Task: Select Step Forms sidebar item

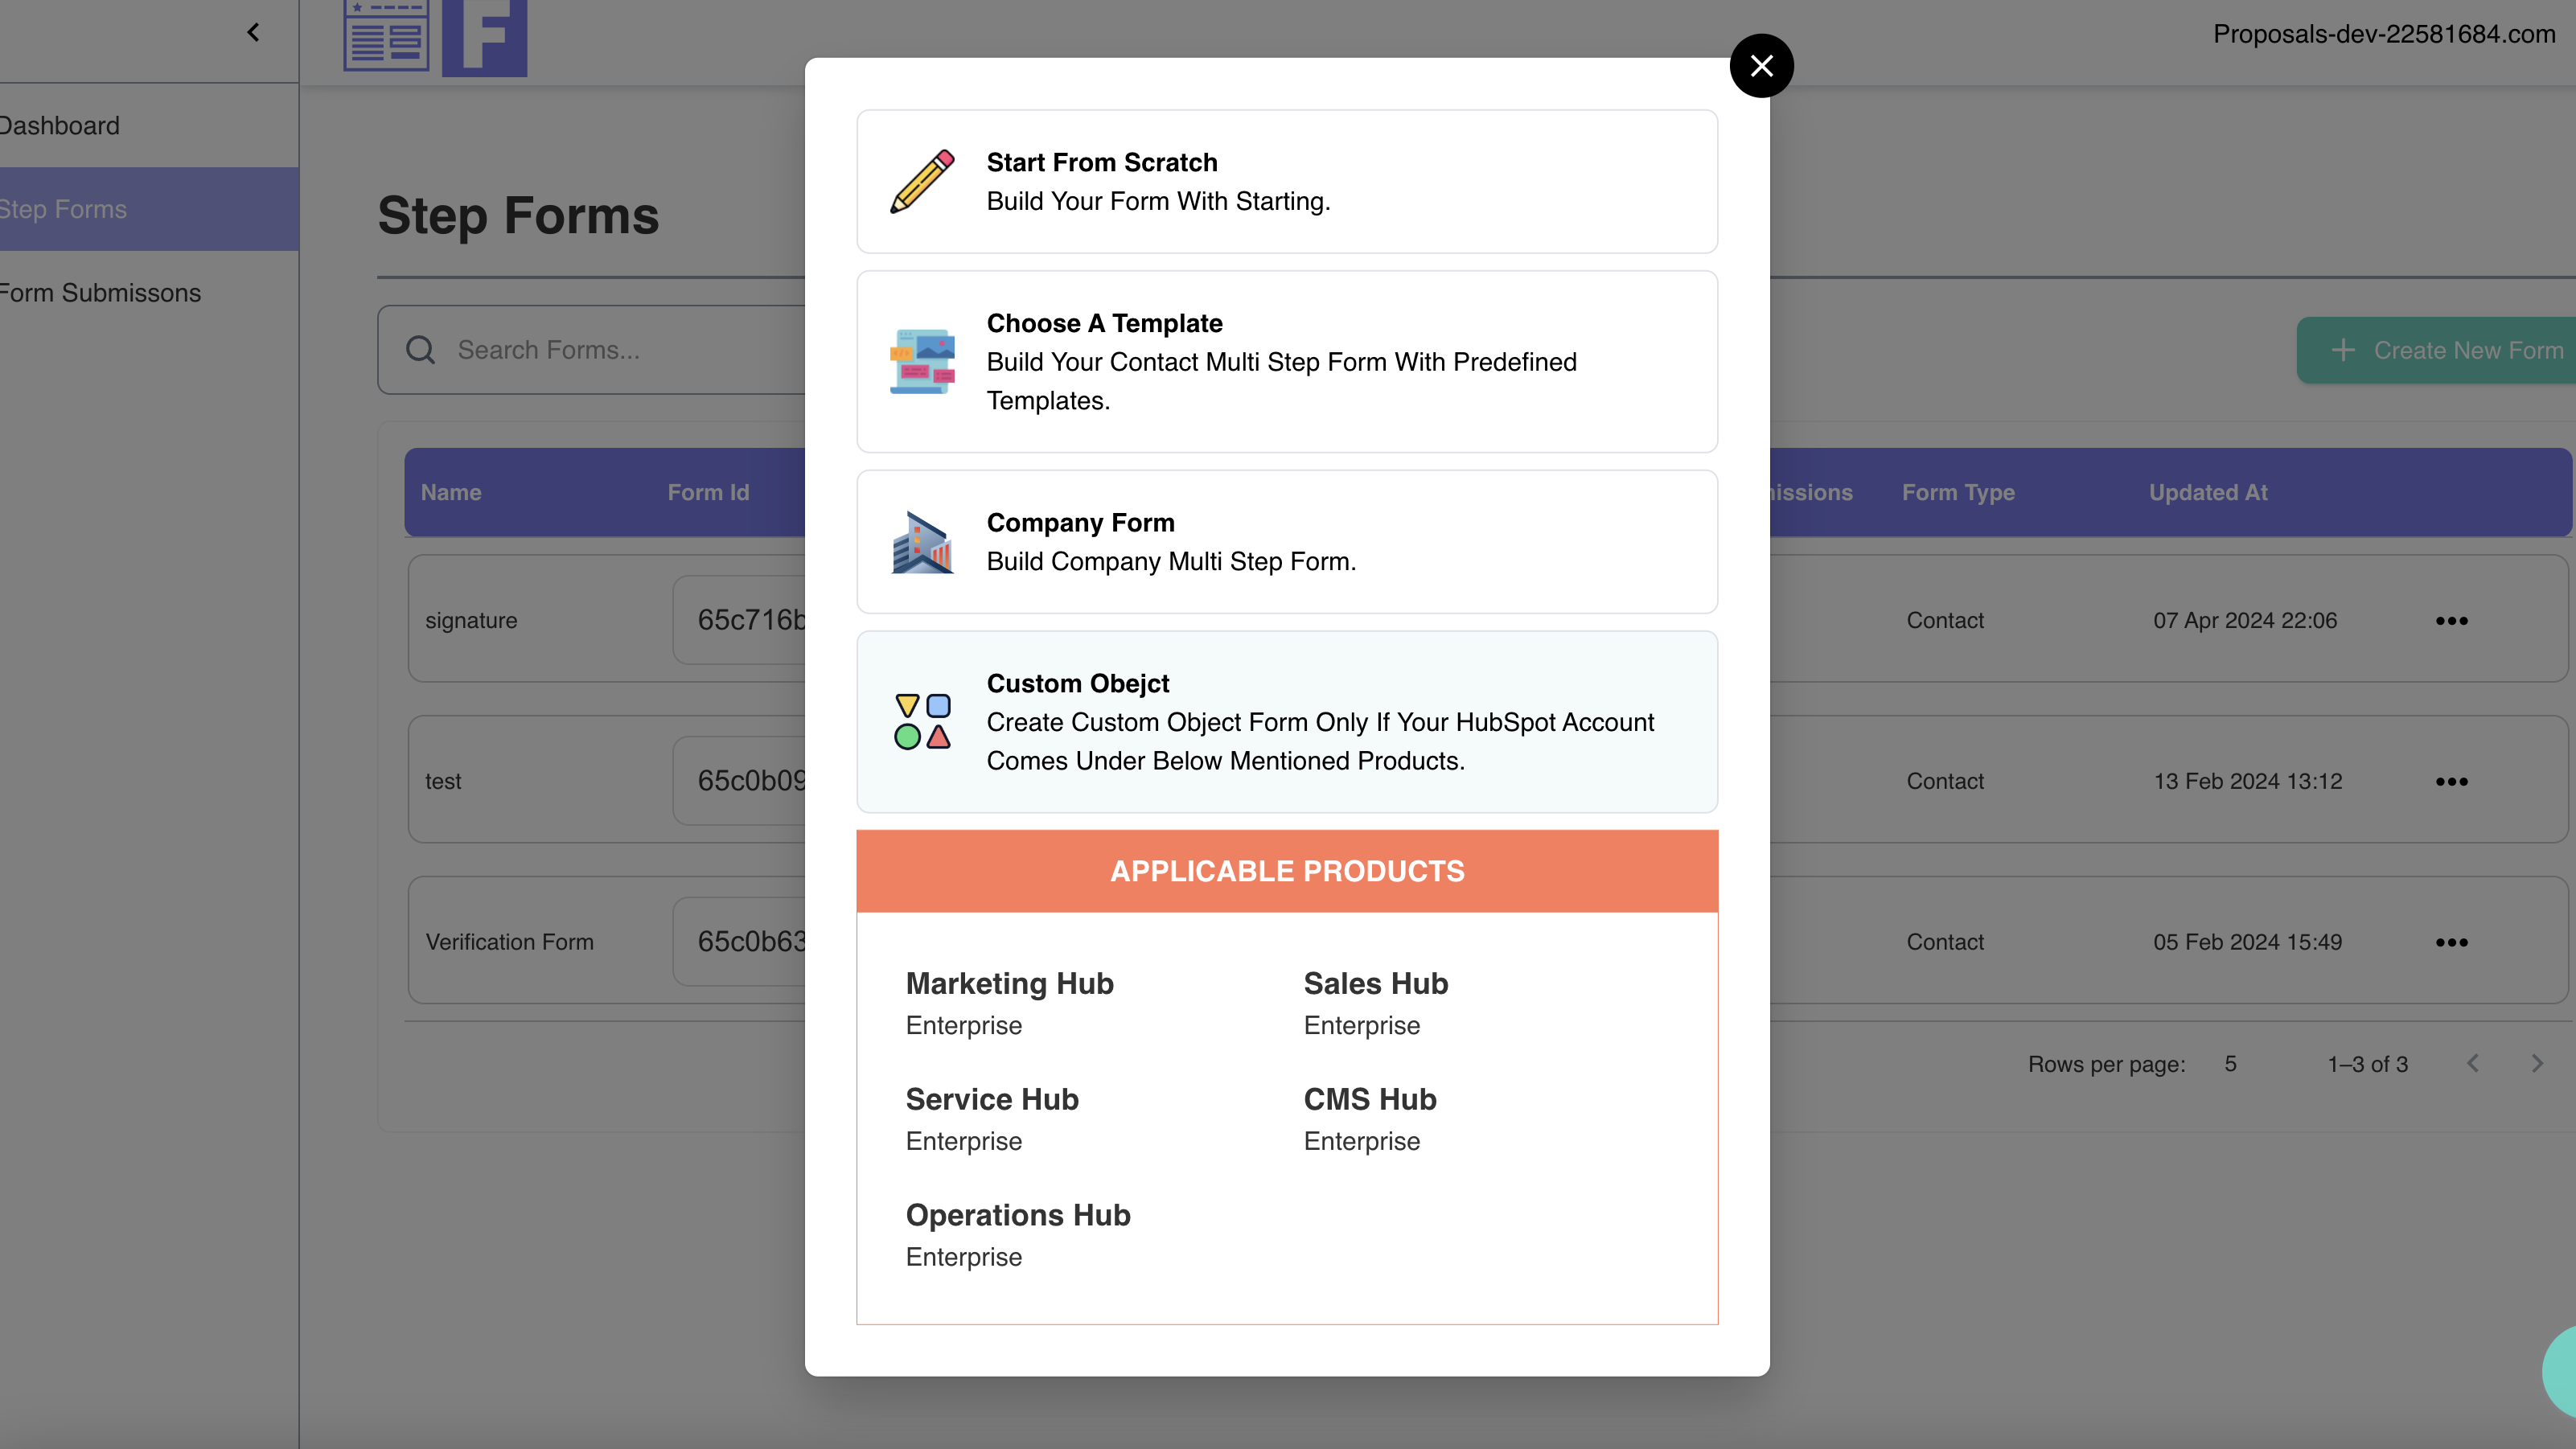Action: coord(64,209)
